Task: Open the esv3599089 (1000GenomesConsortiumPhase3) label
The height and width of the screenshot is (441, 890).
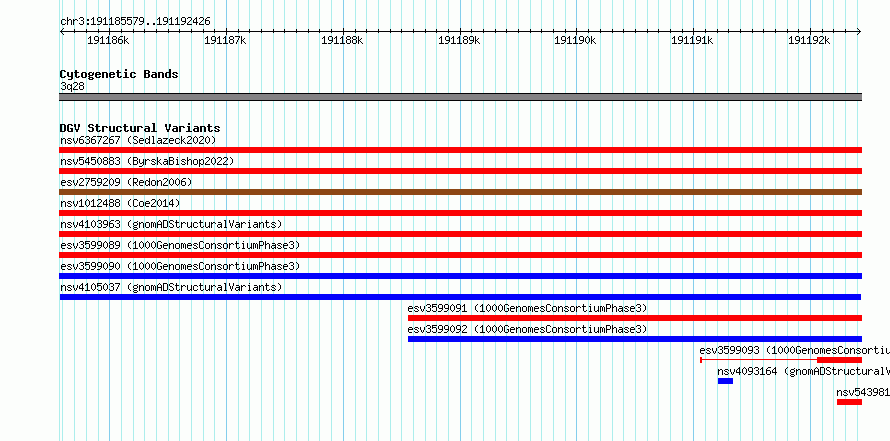Action: pos(180,245)
